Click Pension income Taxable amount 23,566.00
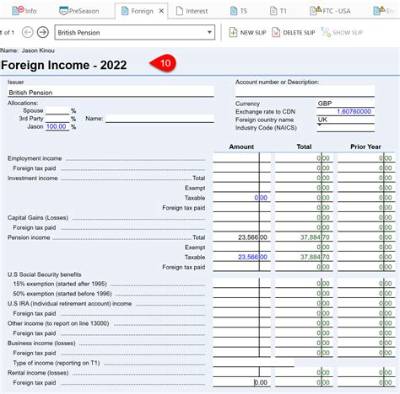Viewport: 400px width, 394px height. (242, 257)
